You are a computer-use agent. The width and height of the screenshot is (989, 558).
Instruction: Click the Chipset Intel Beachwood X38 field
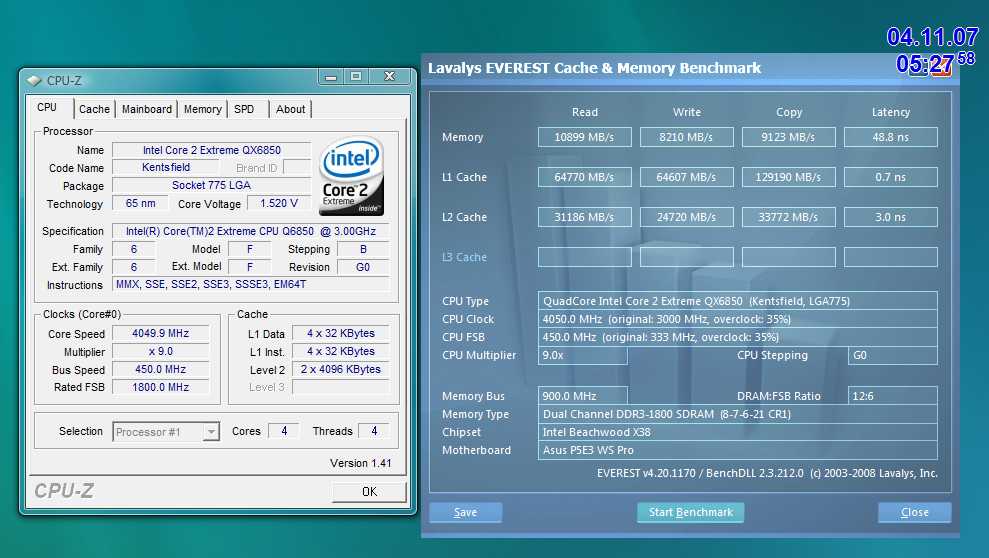click(737, 432)
